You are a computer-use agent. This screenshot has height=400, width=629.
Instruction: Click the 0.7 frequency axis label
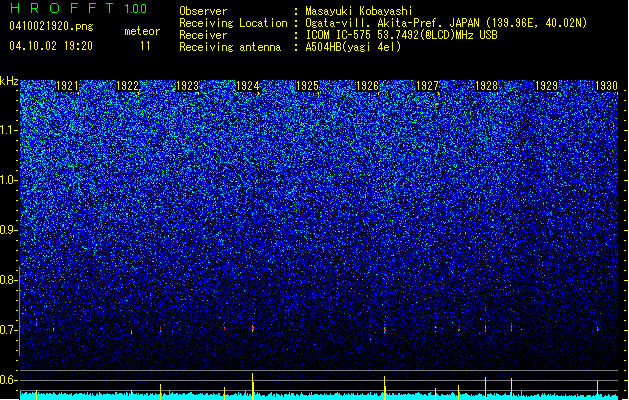click(9, 330)
